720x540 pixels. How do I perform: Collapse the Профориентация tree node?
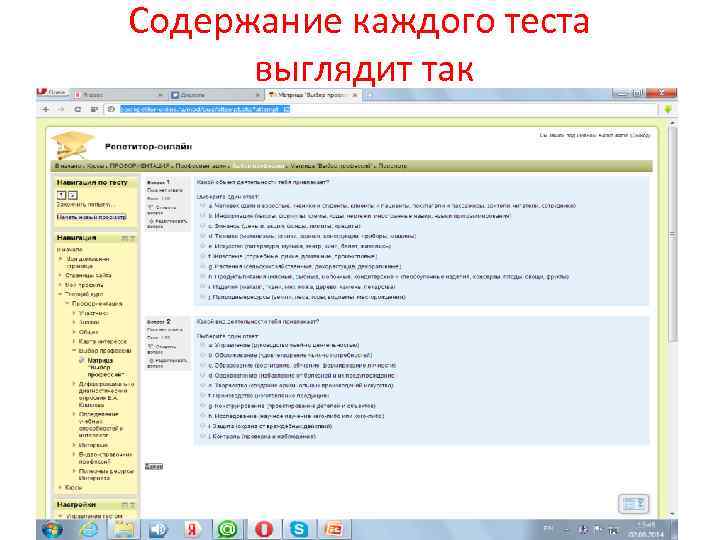point(67,304)
